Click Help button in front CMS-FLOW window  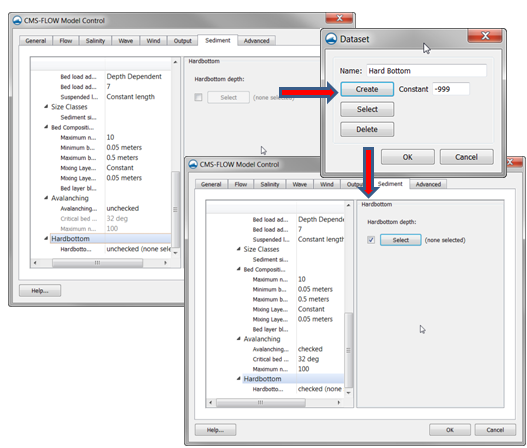[x=215, y=430]
